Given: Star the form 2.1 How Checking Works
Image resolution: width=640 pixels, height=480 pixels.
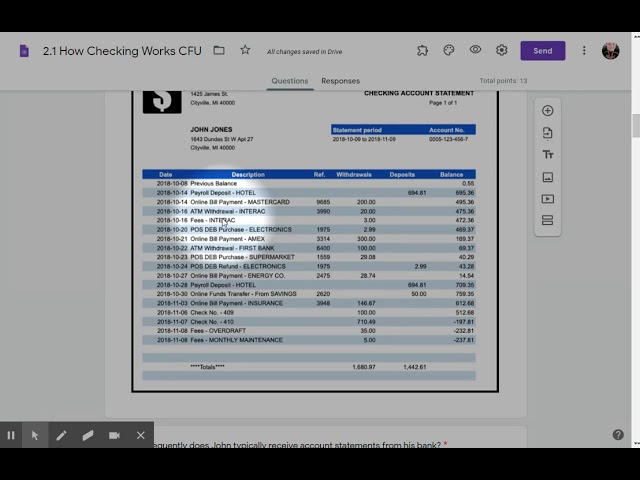Looking at the screenshot, I should coord(245,50).
